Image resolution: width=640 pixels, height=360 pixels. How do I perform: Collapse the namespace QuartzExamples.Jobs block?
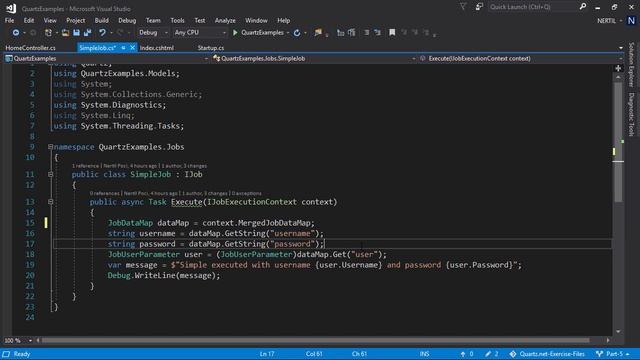(50, 147)
